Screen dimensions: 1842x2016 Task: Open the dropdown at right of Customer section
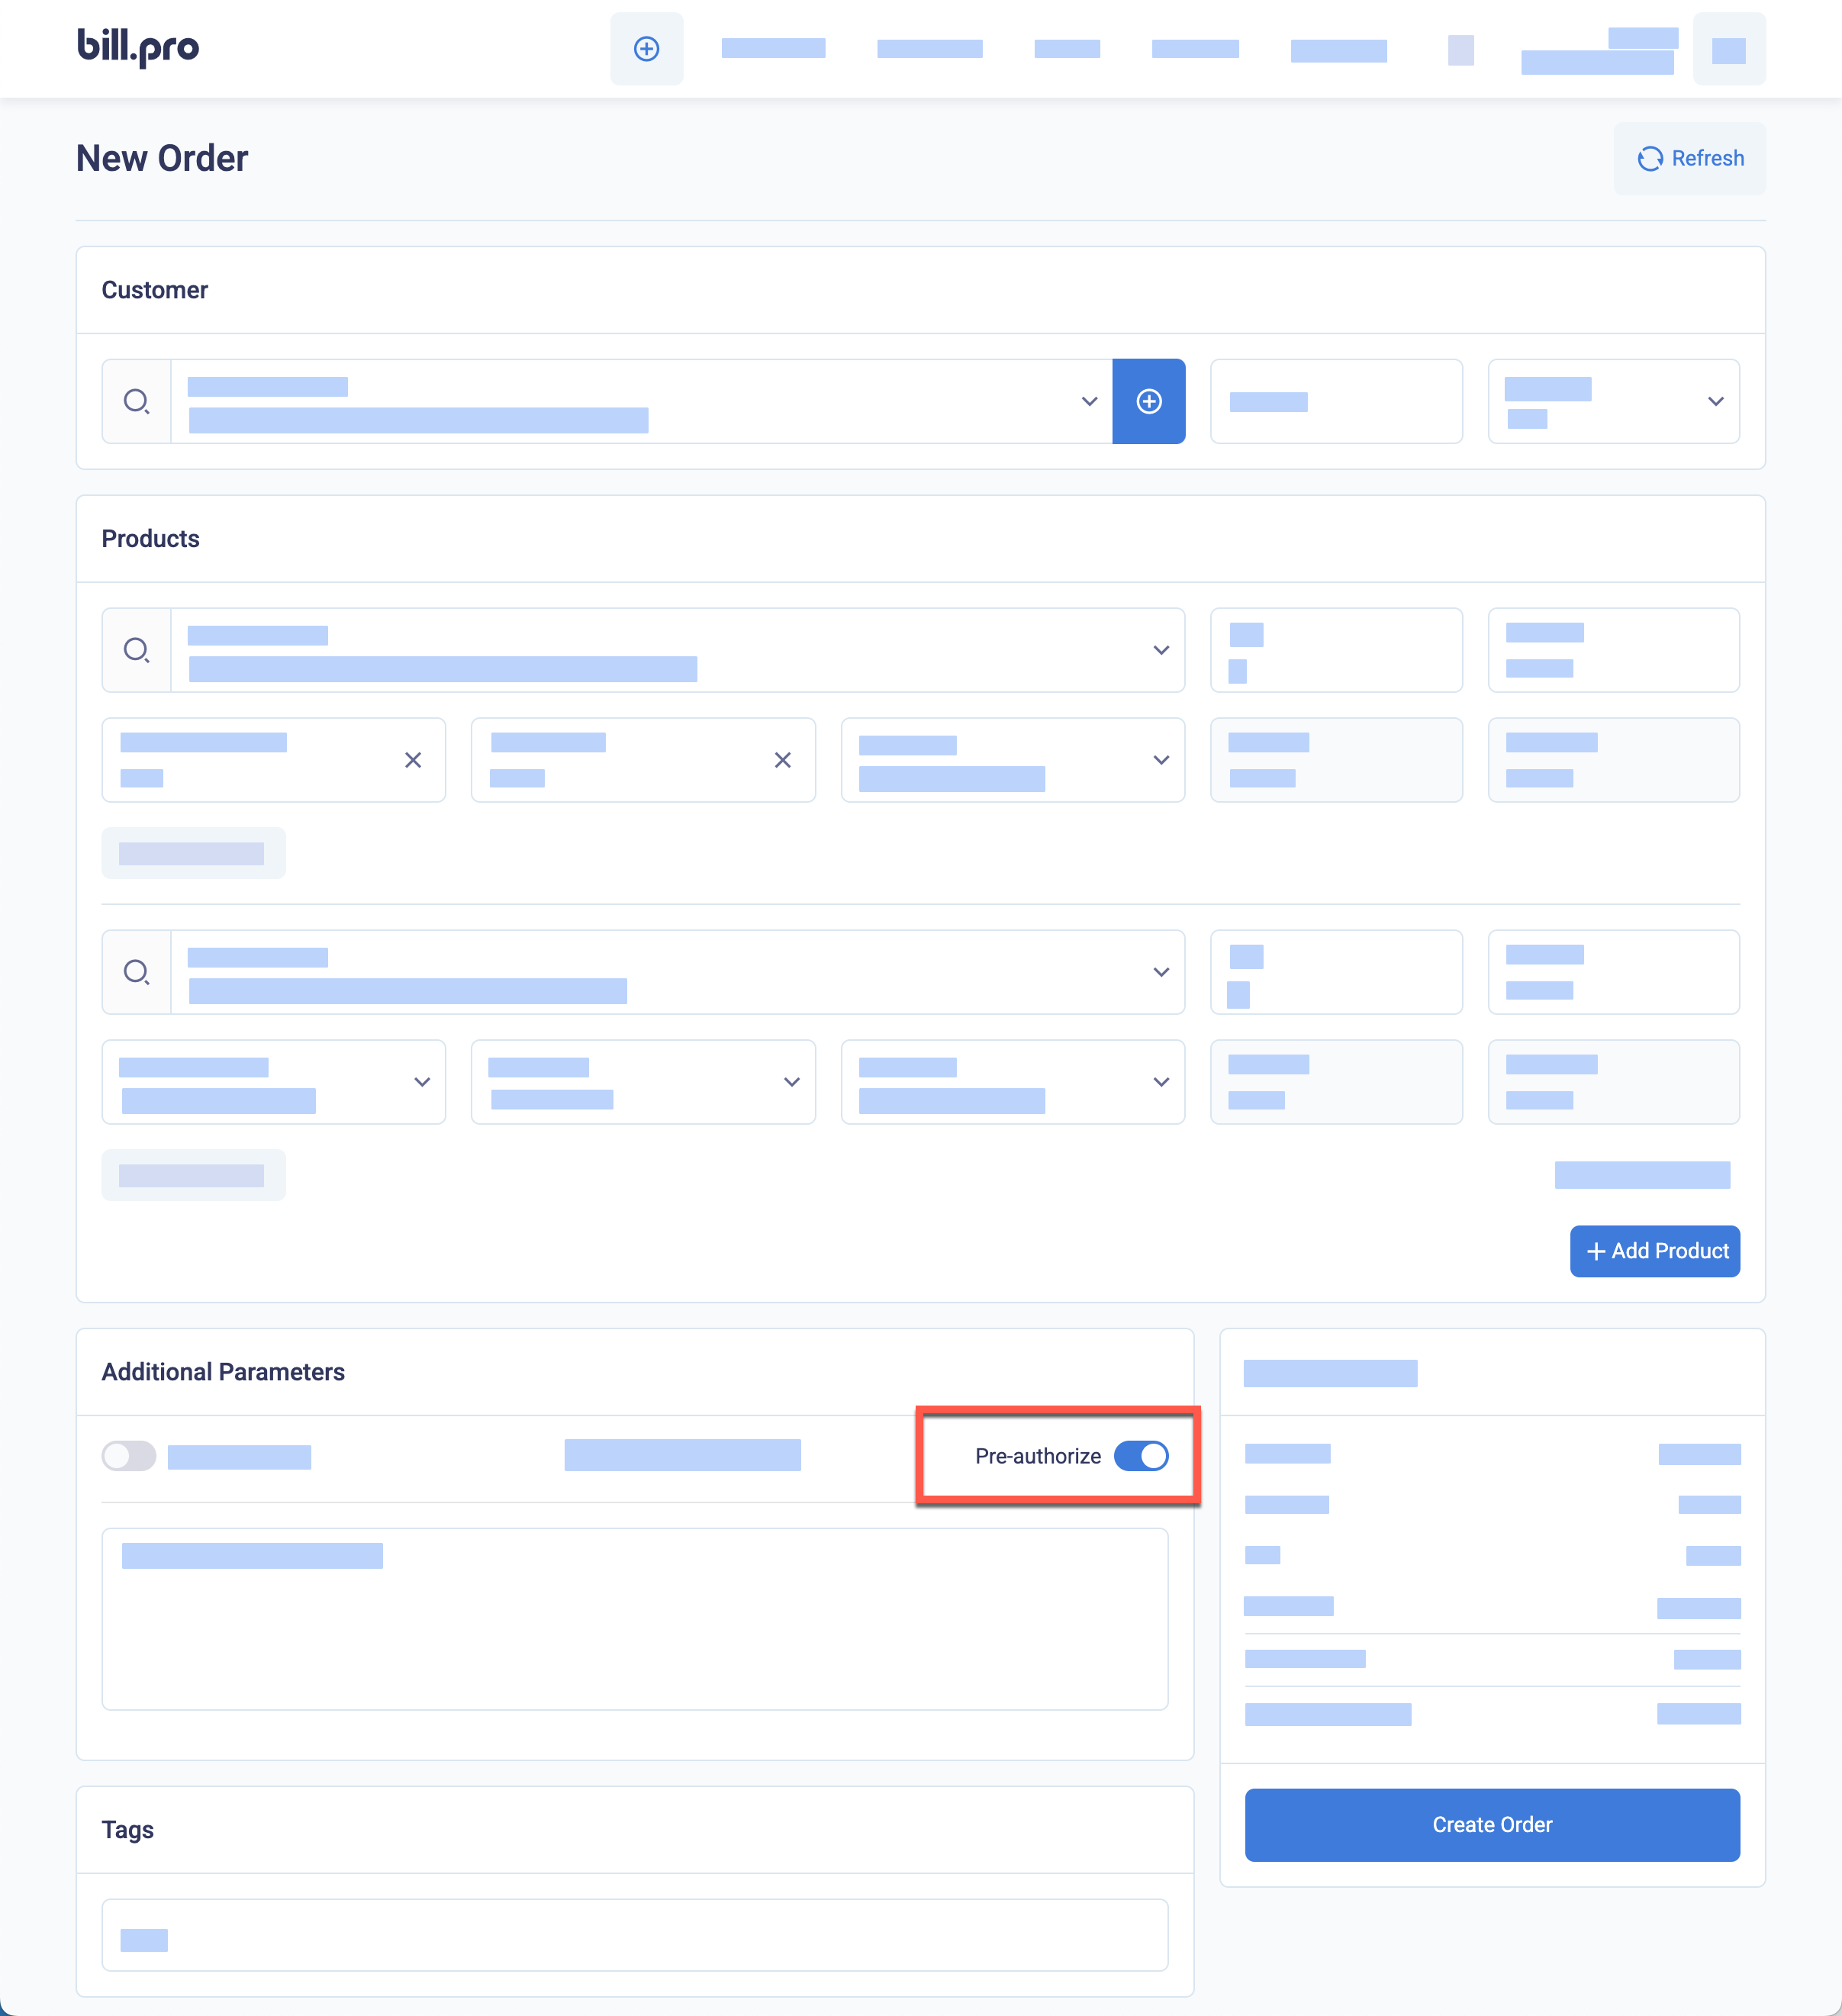click(x=1614, y=401)
